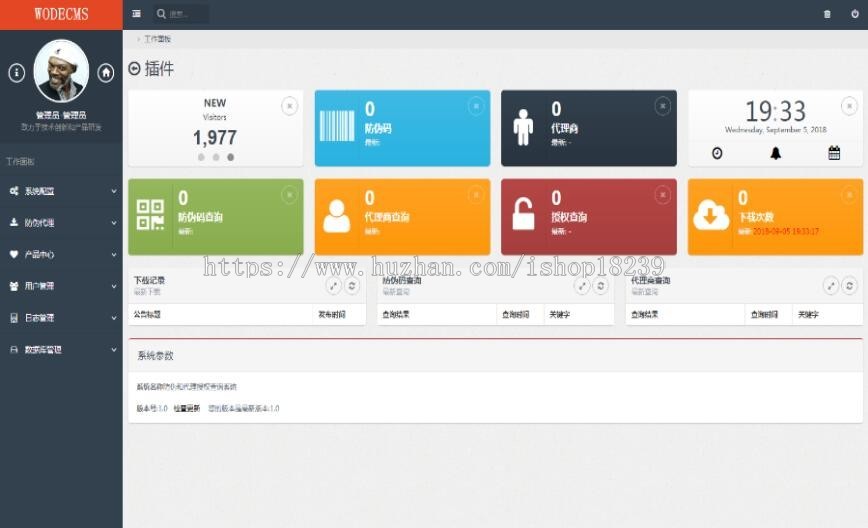The image size is (868, 528).
Task: Click the refresh button on 下载记录 panel
Action: tap(352, 286)
